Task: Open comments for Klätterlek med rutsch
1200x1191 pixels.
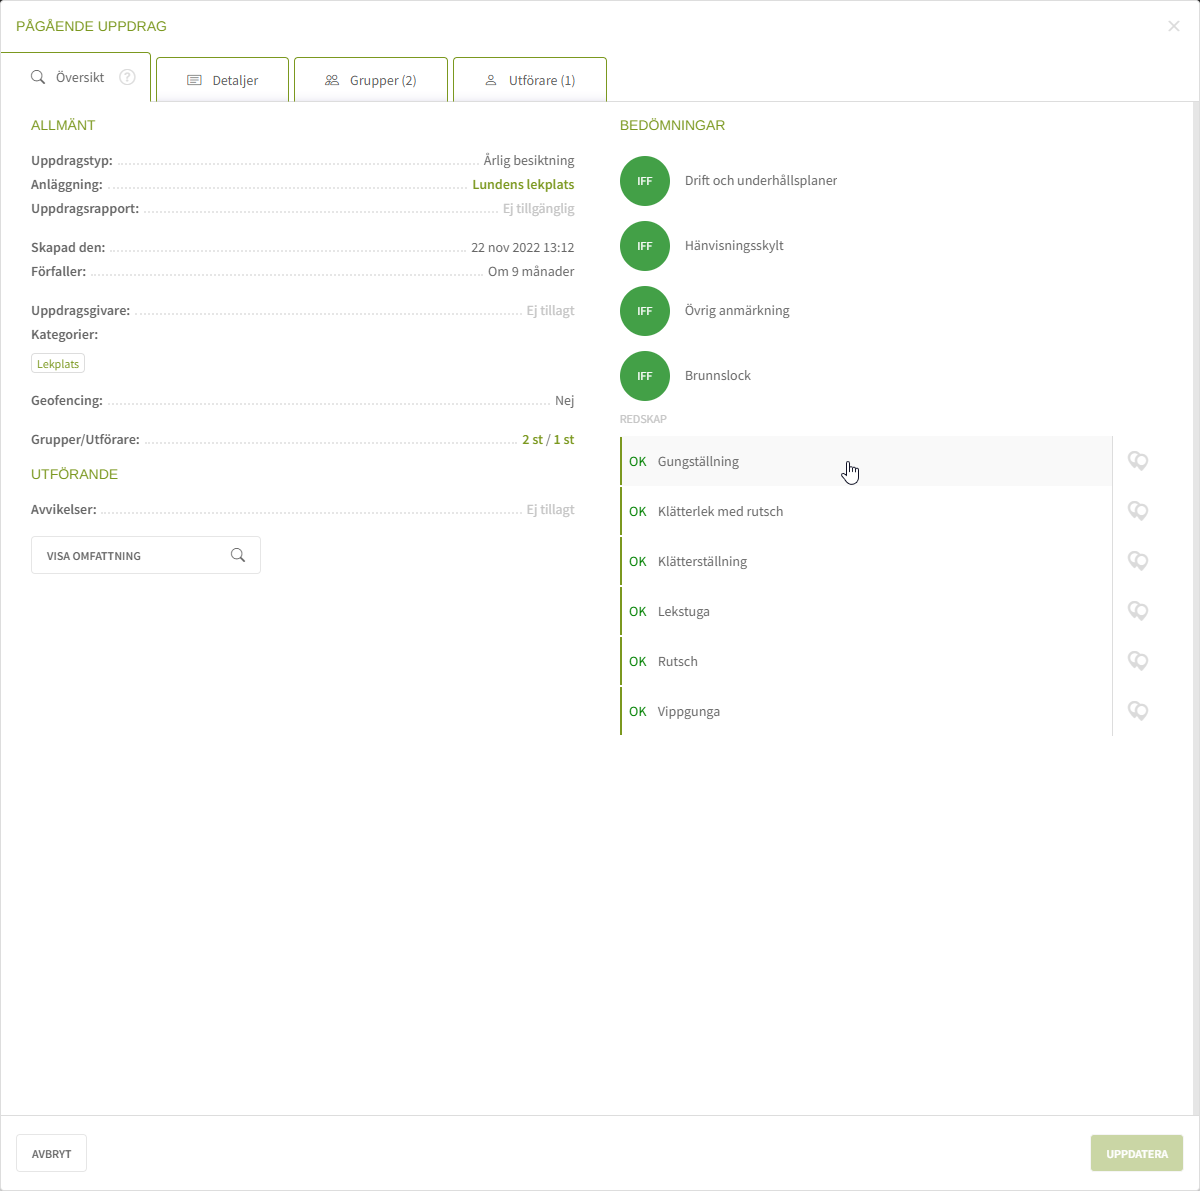Action: point(1138,511)
